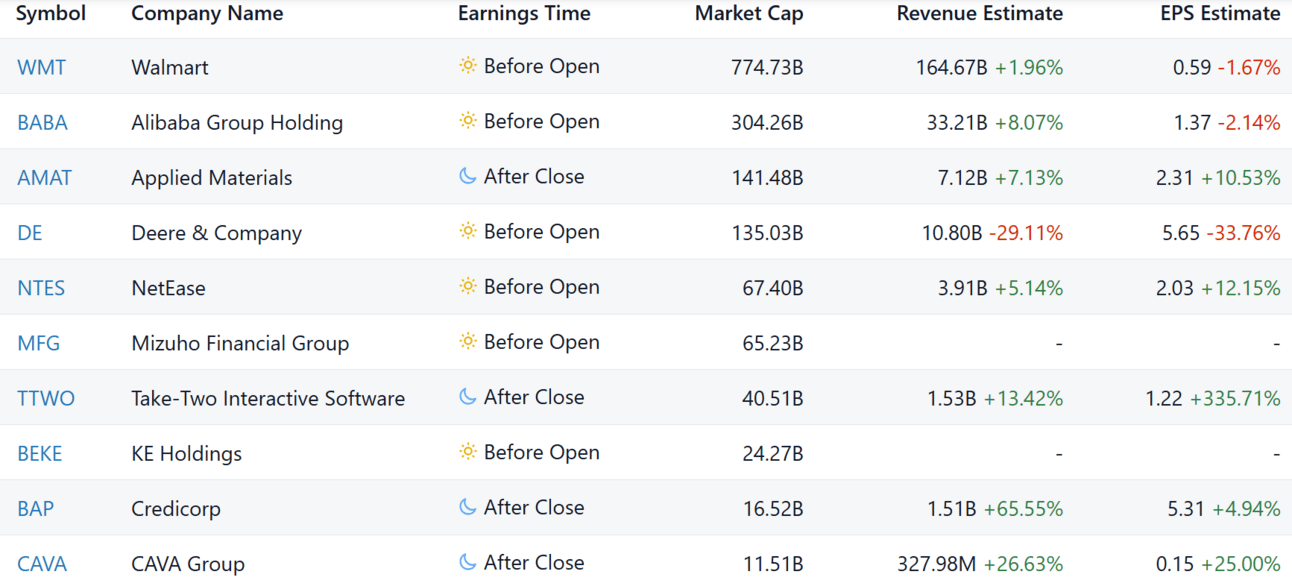Select the Deere & Company name
Screen dimensions: 1292x586
coord(216,232)
